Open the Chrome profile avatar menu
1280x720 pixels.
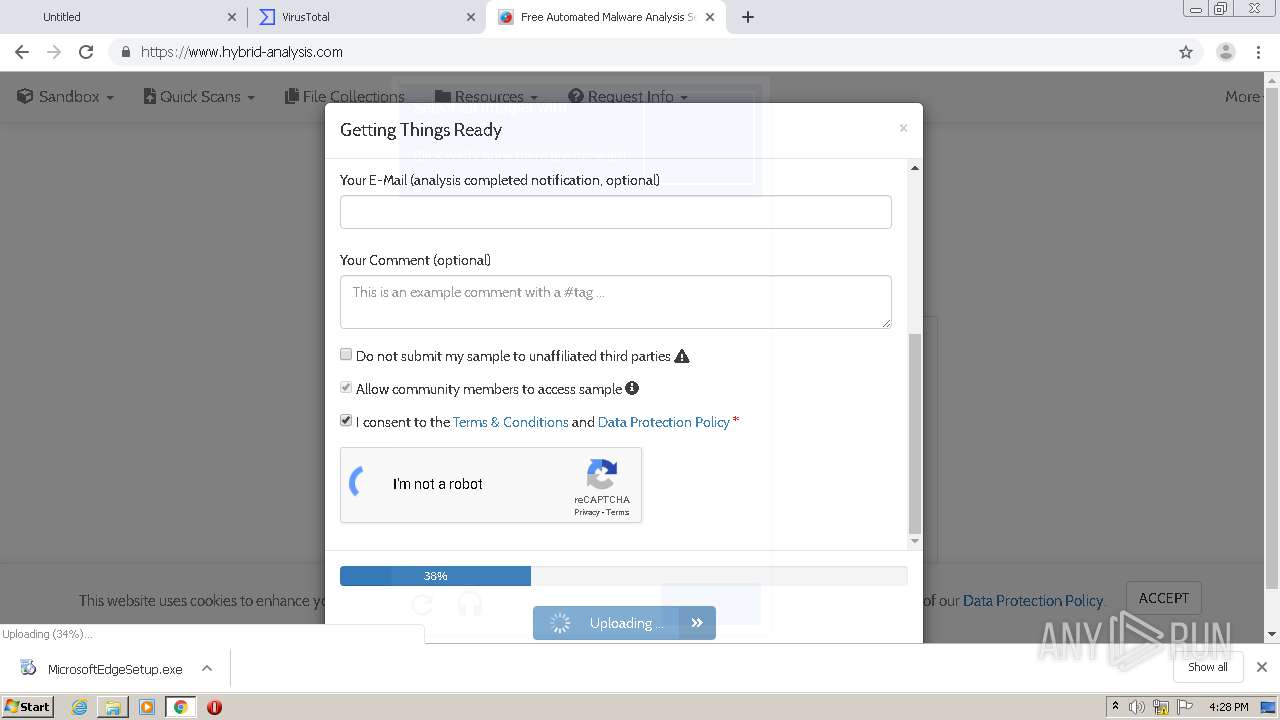coord(1225,52)
